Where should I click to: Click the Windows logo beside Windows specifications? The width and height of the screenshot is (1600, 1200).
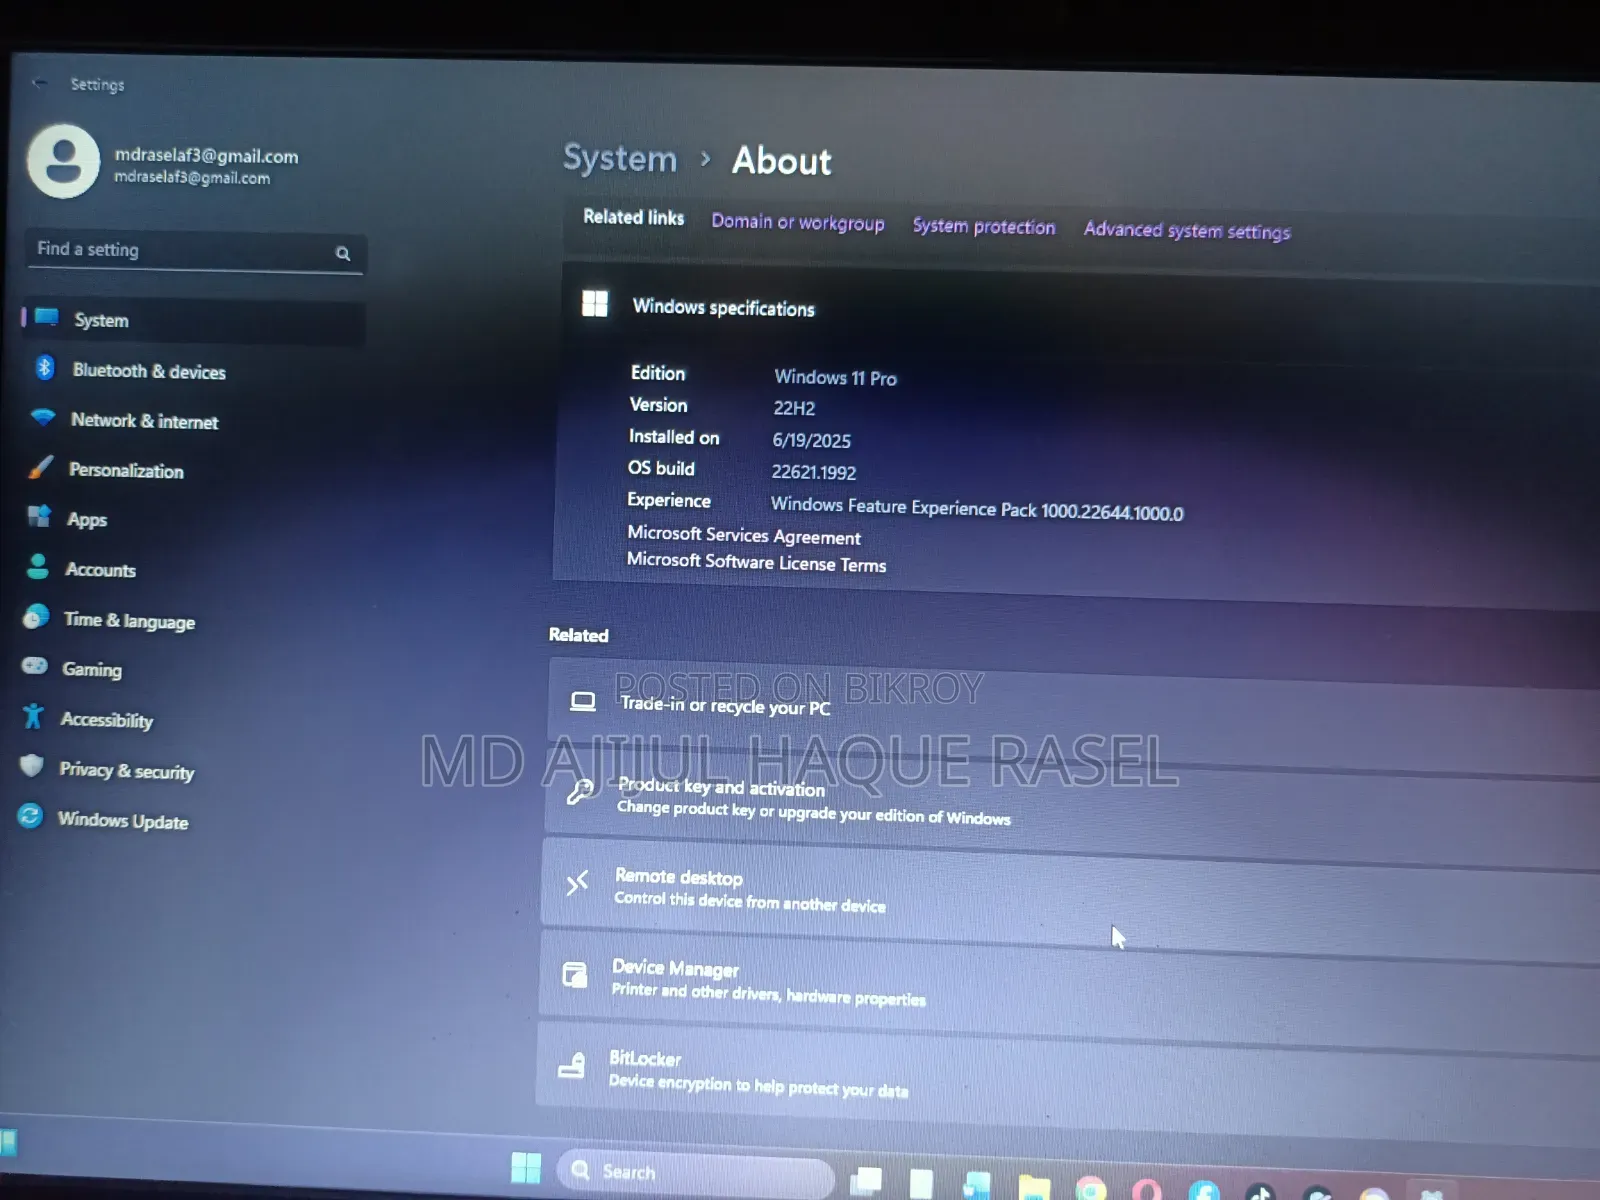point(595,303)
